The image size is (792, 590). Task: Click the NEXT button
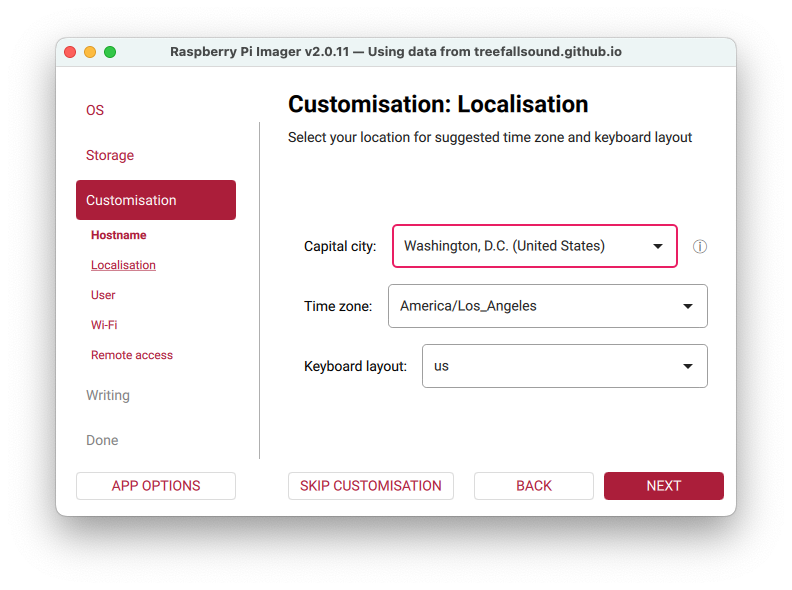pos(664,486)
